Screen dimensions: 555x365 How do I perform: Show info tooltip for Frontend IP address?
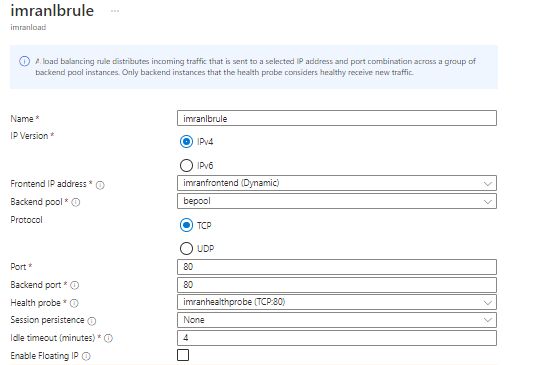(x=100, y=185)
